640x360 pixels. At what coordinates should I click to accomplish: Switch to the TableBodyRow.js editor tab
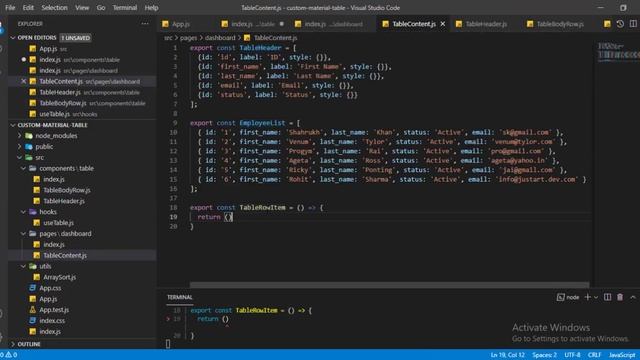[560, 24]
